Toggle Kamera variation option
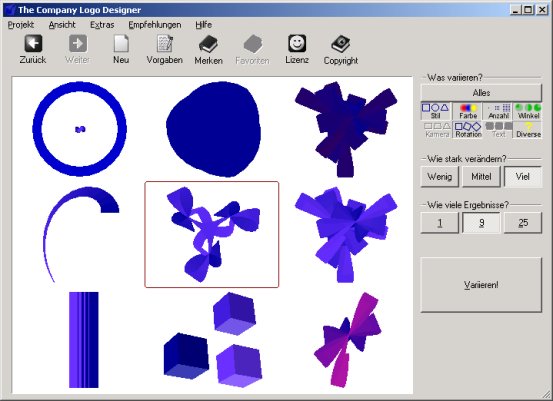Screen dimensions: 553x401 click(437, 130)
